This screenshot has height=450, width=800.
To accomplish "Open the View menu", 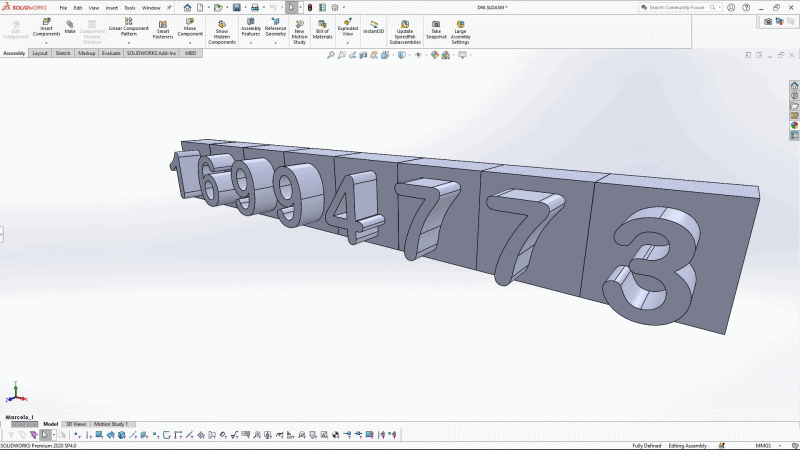I will click(94, 8).
